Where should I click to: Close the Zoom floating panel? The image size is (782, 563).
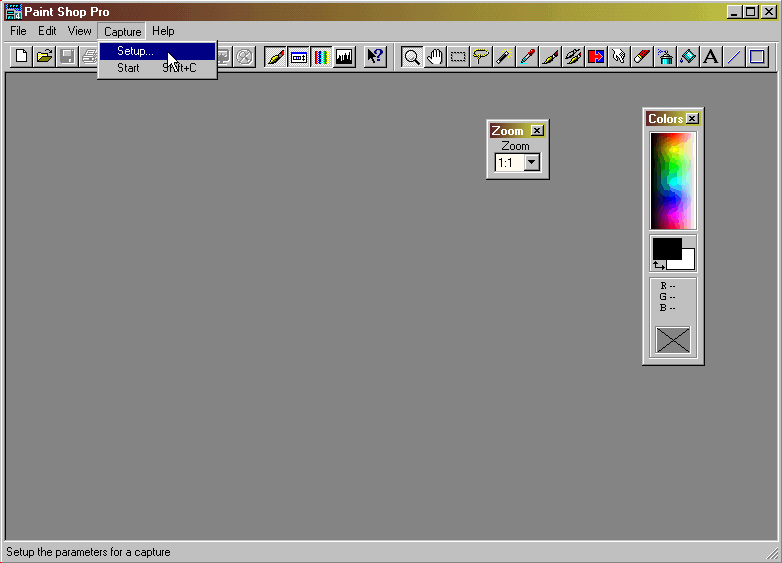pyautogui.click(x=537, y=131)
